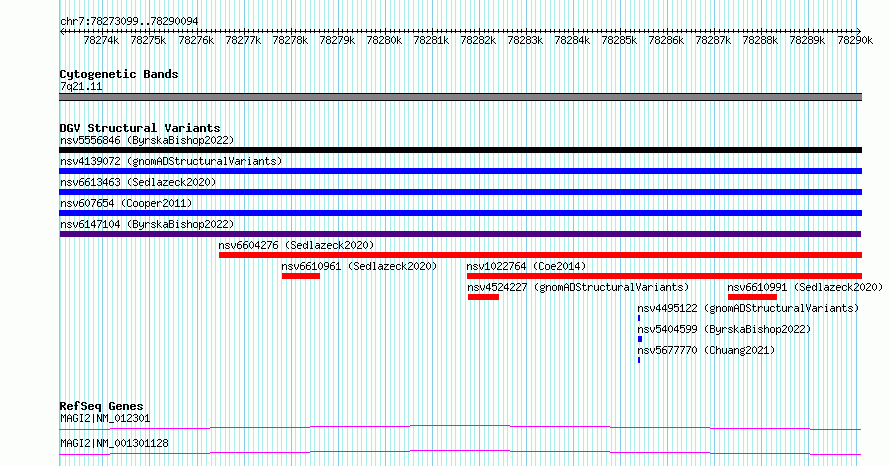Click the Cytogenetic Bands track heading
The height and width of the screenshot is (466, 890).
click(119, 74)
